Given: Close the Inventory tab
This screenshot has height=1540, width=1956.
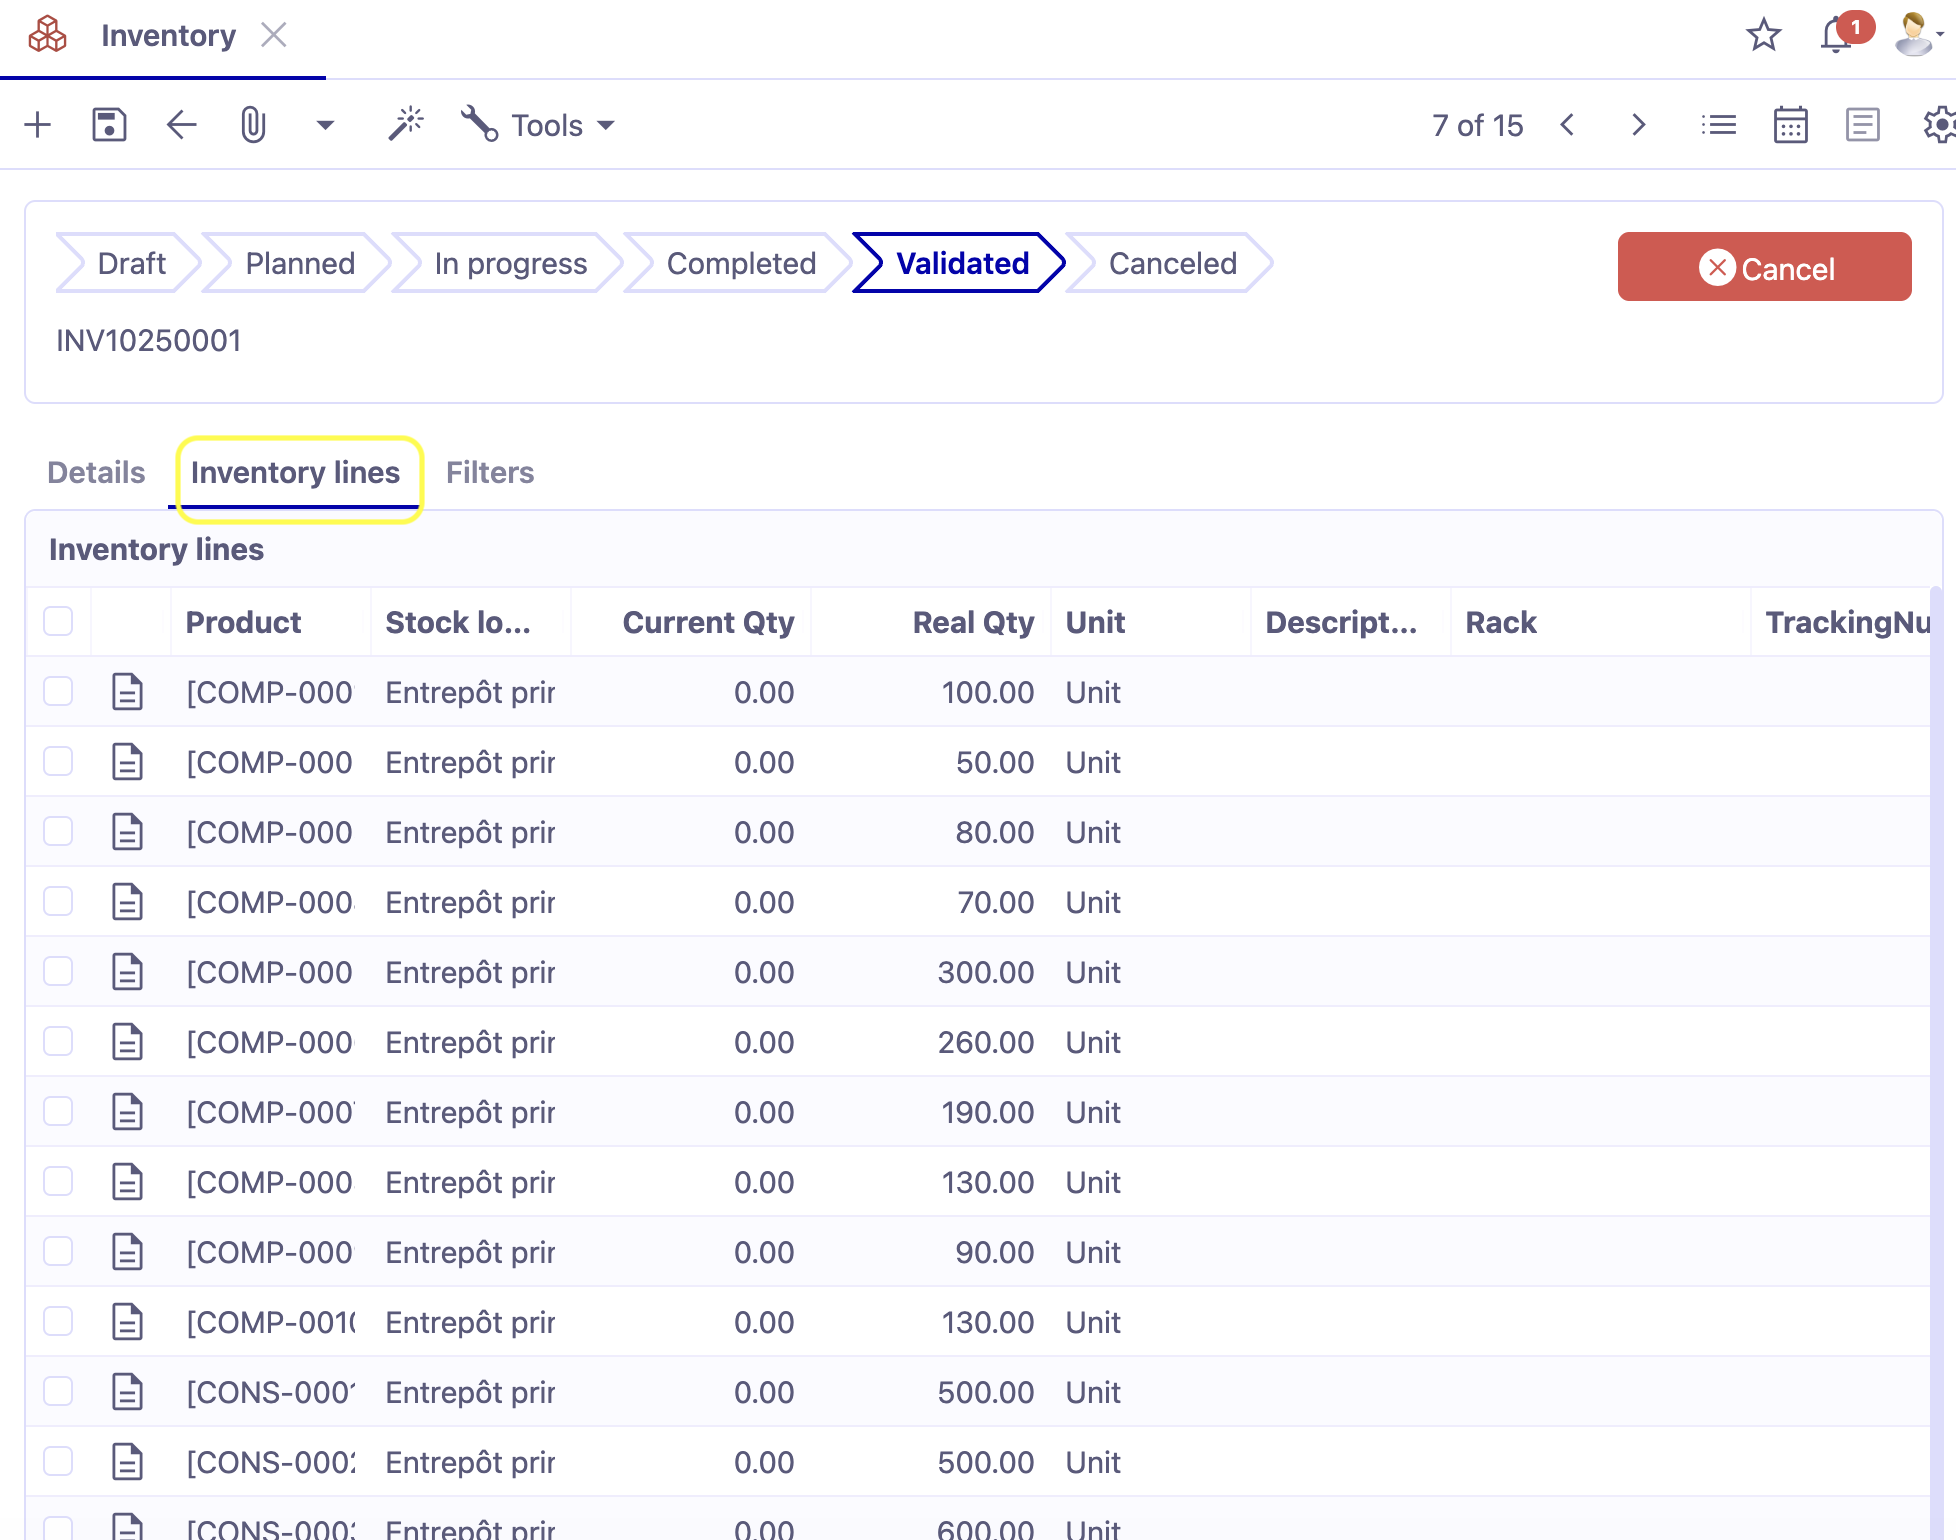Looking at the screenshot, I should click(273, 35).
